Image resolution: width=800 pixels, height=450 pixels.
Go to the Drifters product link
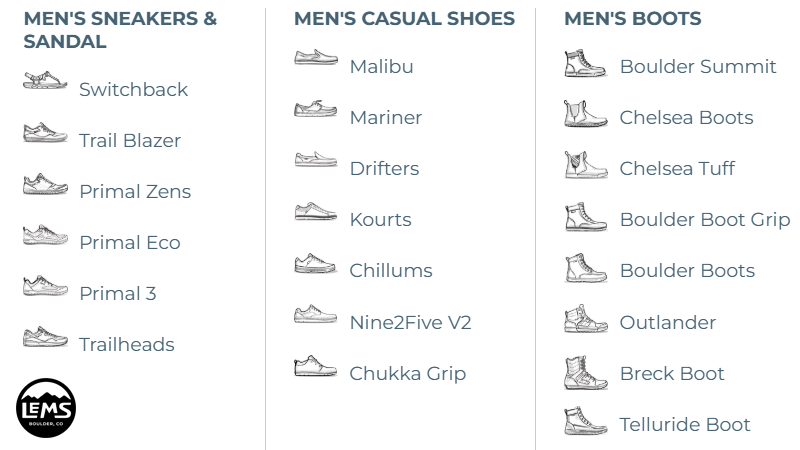tap(384, 168)
